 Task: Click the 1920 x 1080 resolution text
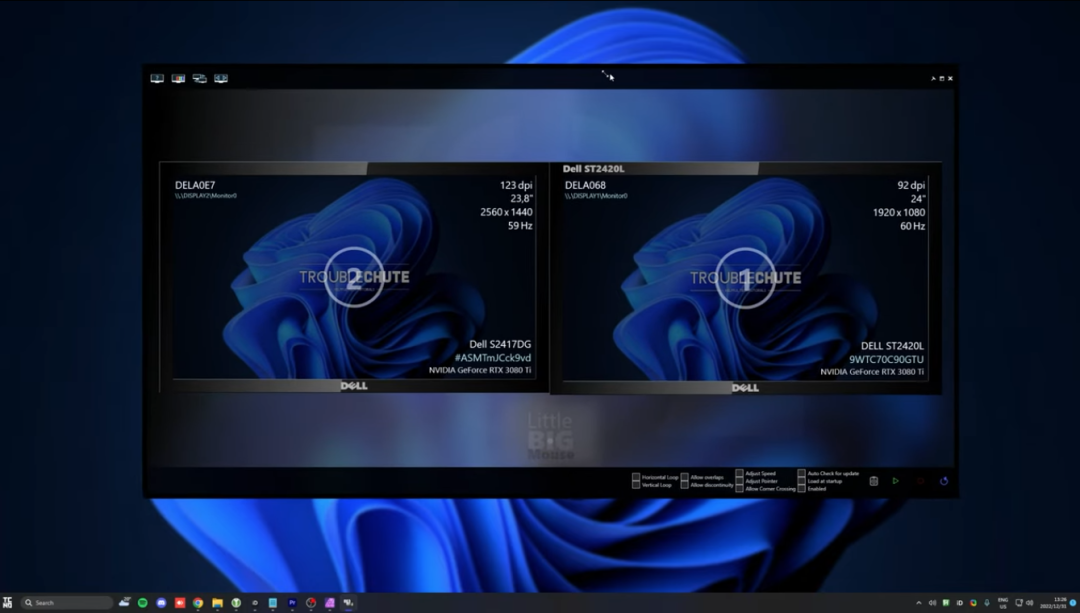tap(899, 212)
